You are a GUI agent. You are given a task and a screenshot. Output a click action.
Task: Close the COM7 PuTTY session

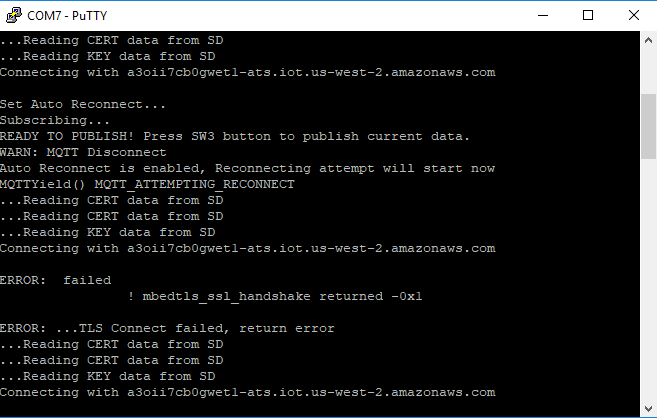[633, 15]
